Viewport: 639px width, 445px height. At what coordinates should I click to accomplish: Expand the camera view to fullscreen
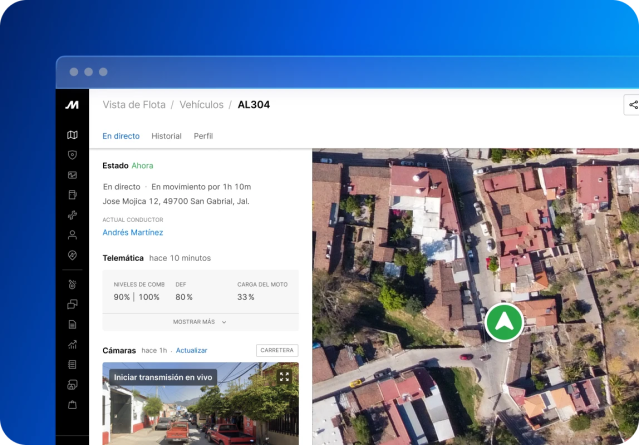tap(284, 377)
